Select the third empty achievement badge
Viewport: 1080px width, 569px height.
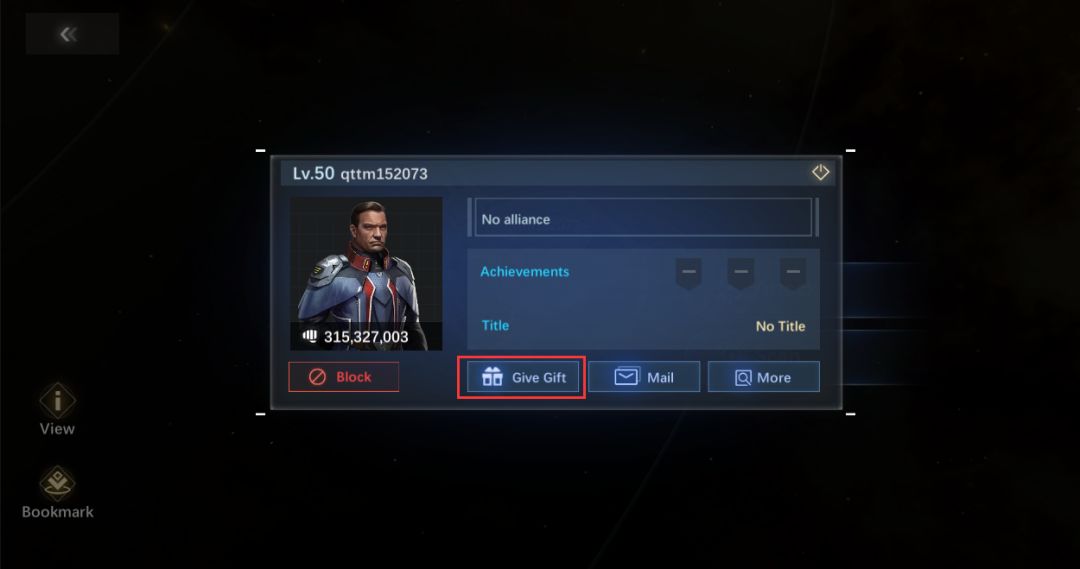(x=793, y=273)
